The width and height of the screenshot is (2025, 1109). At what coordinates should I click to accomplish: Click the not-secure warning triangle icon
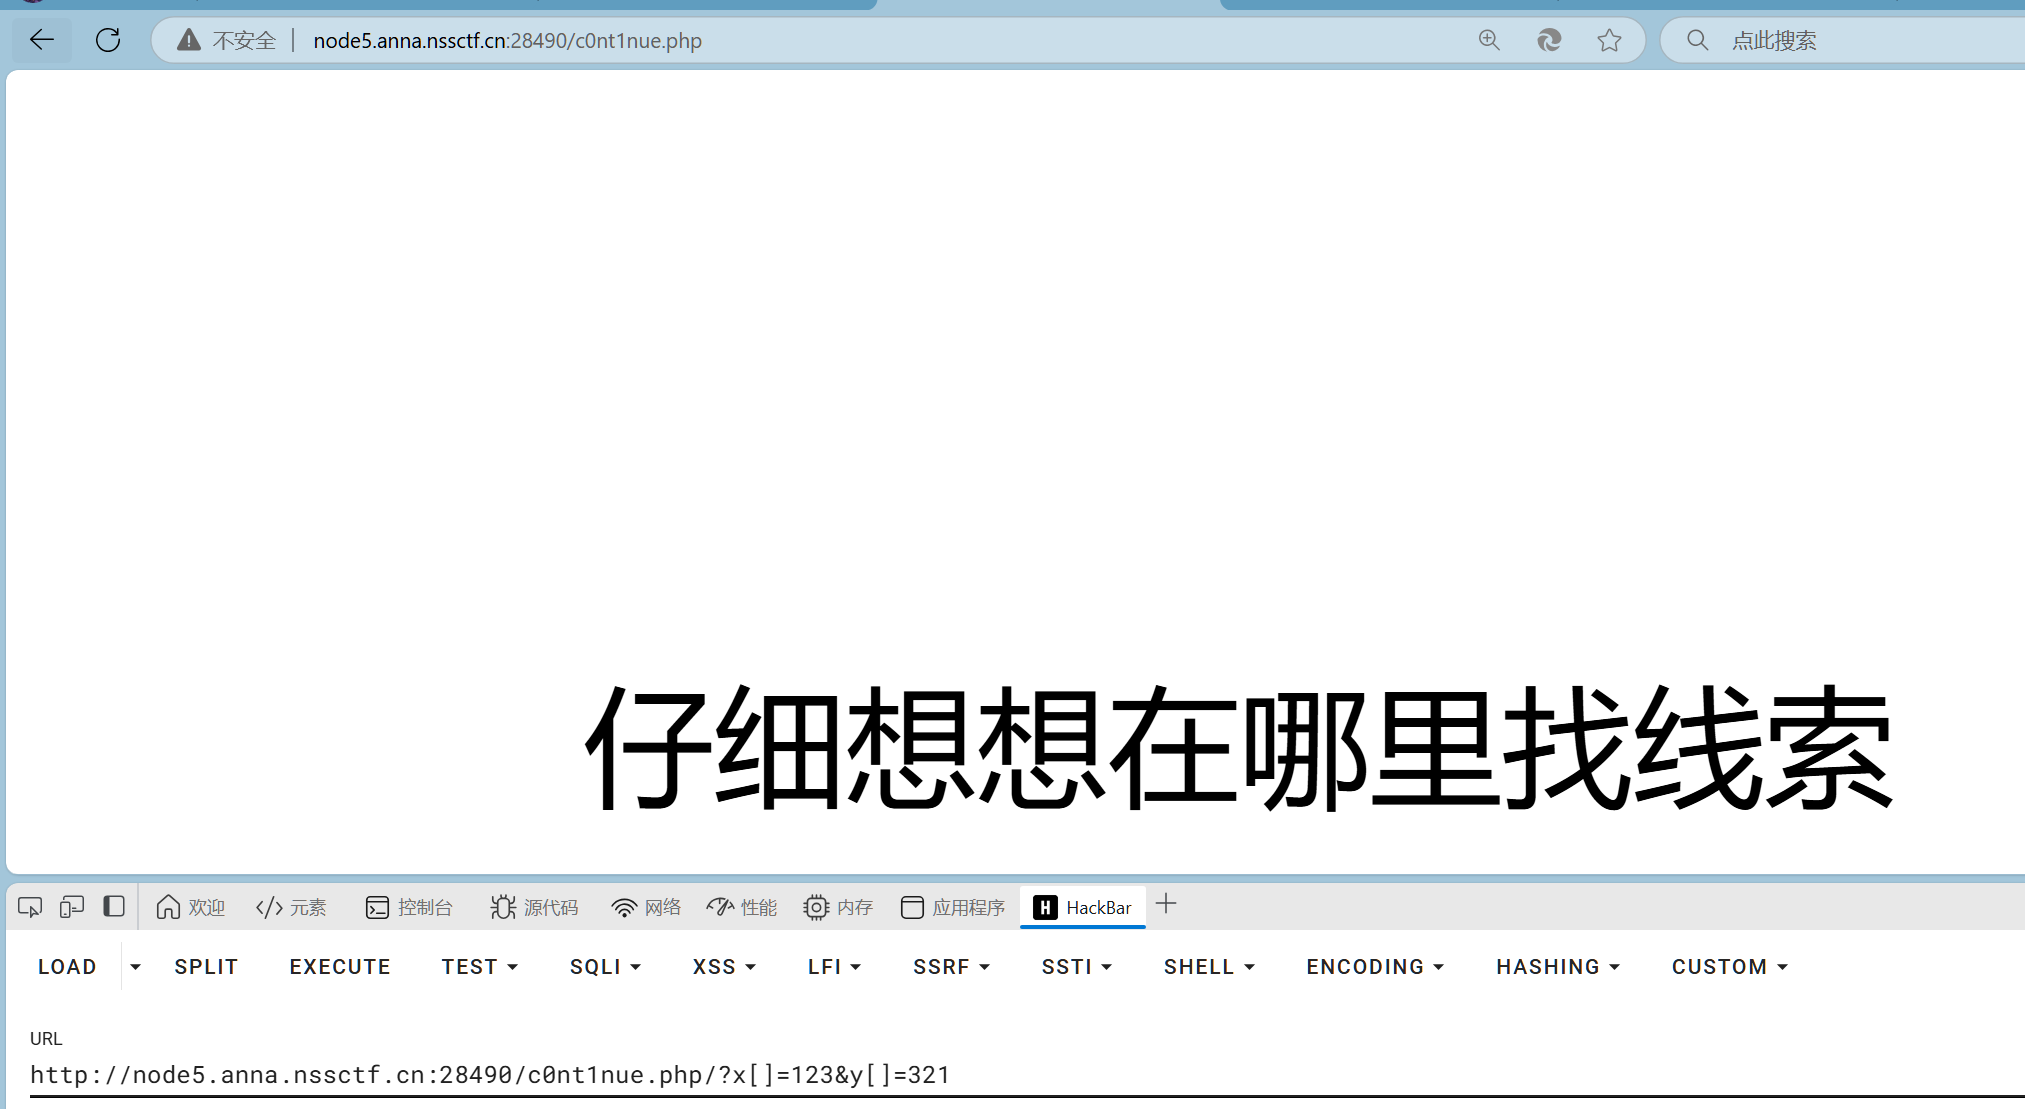(x=188, y=40)
